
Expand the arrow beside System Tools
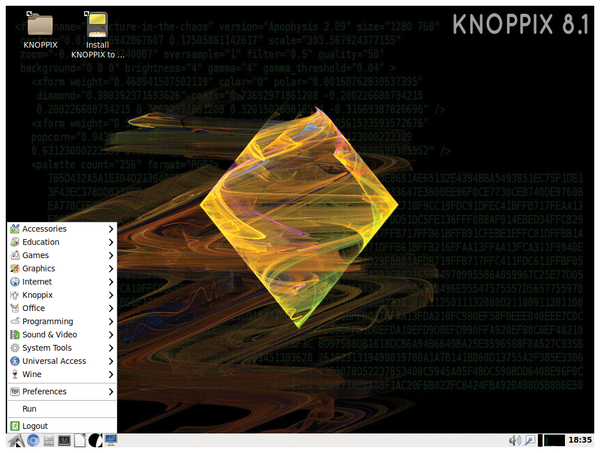[111, 348]
